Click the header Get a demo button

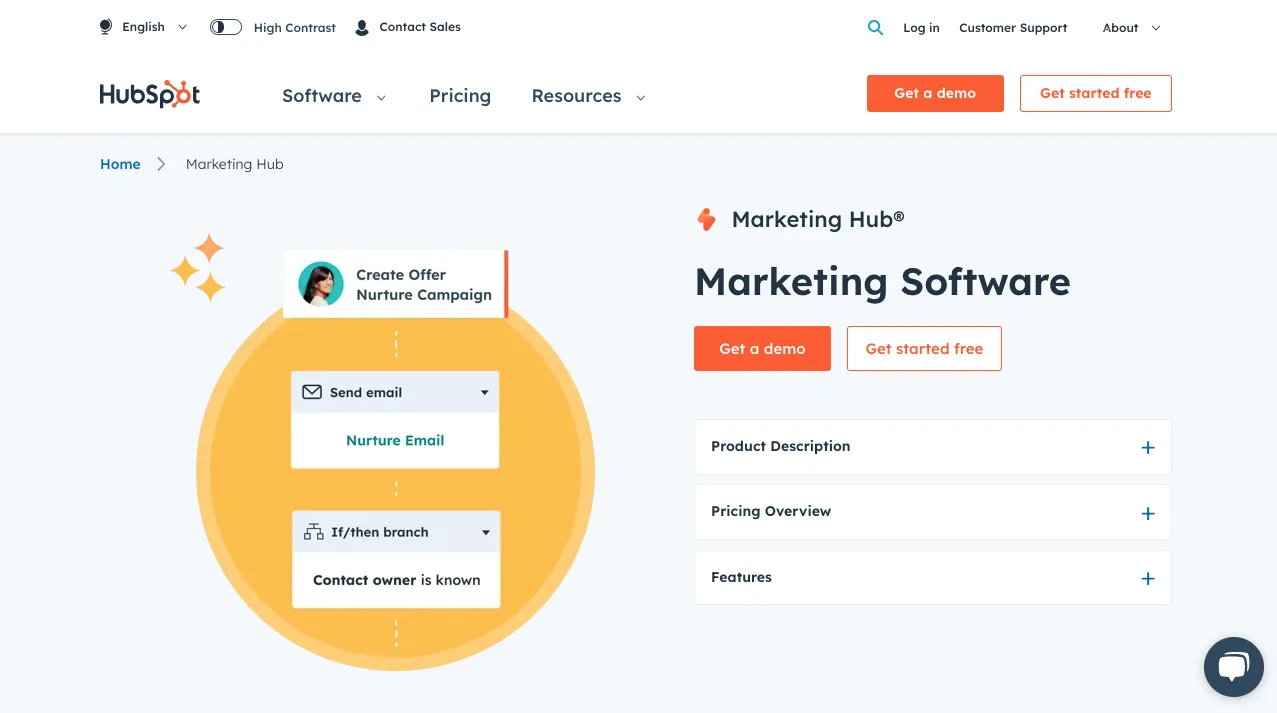[x=935, y=93]
